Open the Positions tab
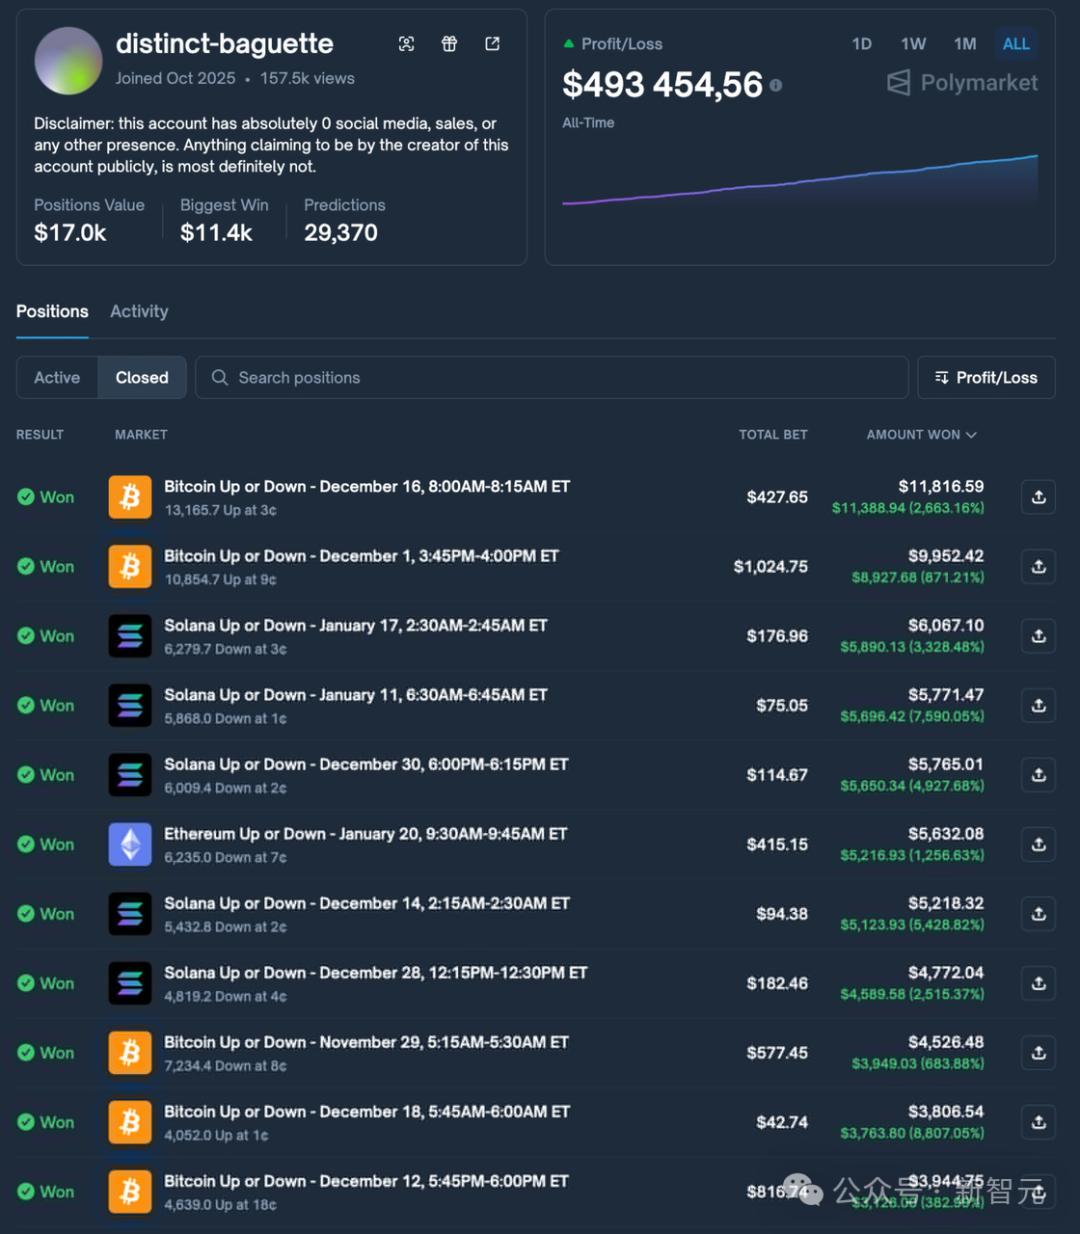This screenshot has height=1234, width=1080. 52,312
